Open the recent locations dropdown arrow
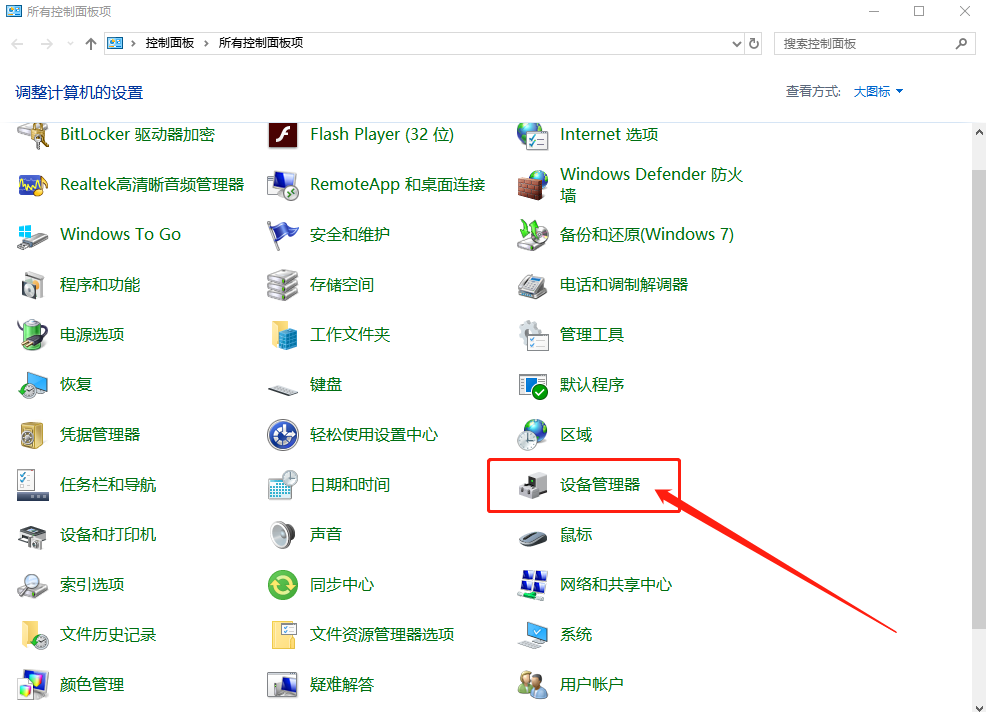This screenshot has height=712, width=986. [70, 43]
